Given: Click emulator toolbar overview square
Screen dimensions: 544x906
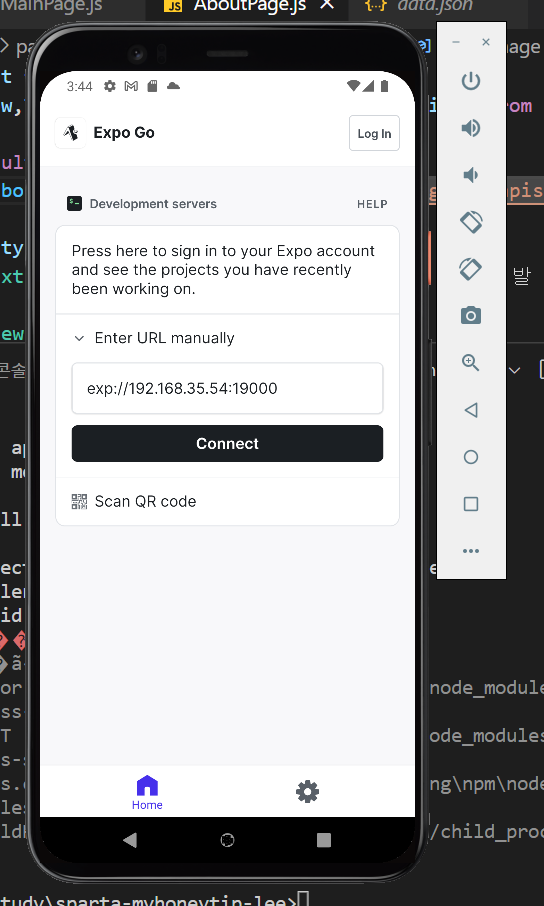Looking at the screenshot, I should pyautogui.click(x=471, y=504).
